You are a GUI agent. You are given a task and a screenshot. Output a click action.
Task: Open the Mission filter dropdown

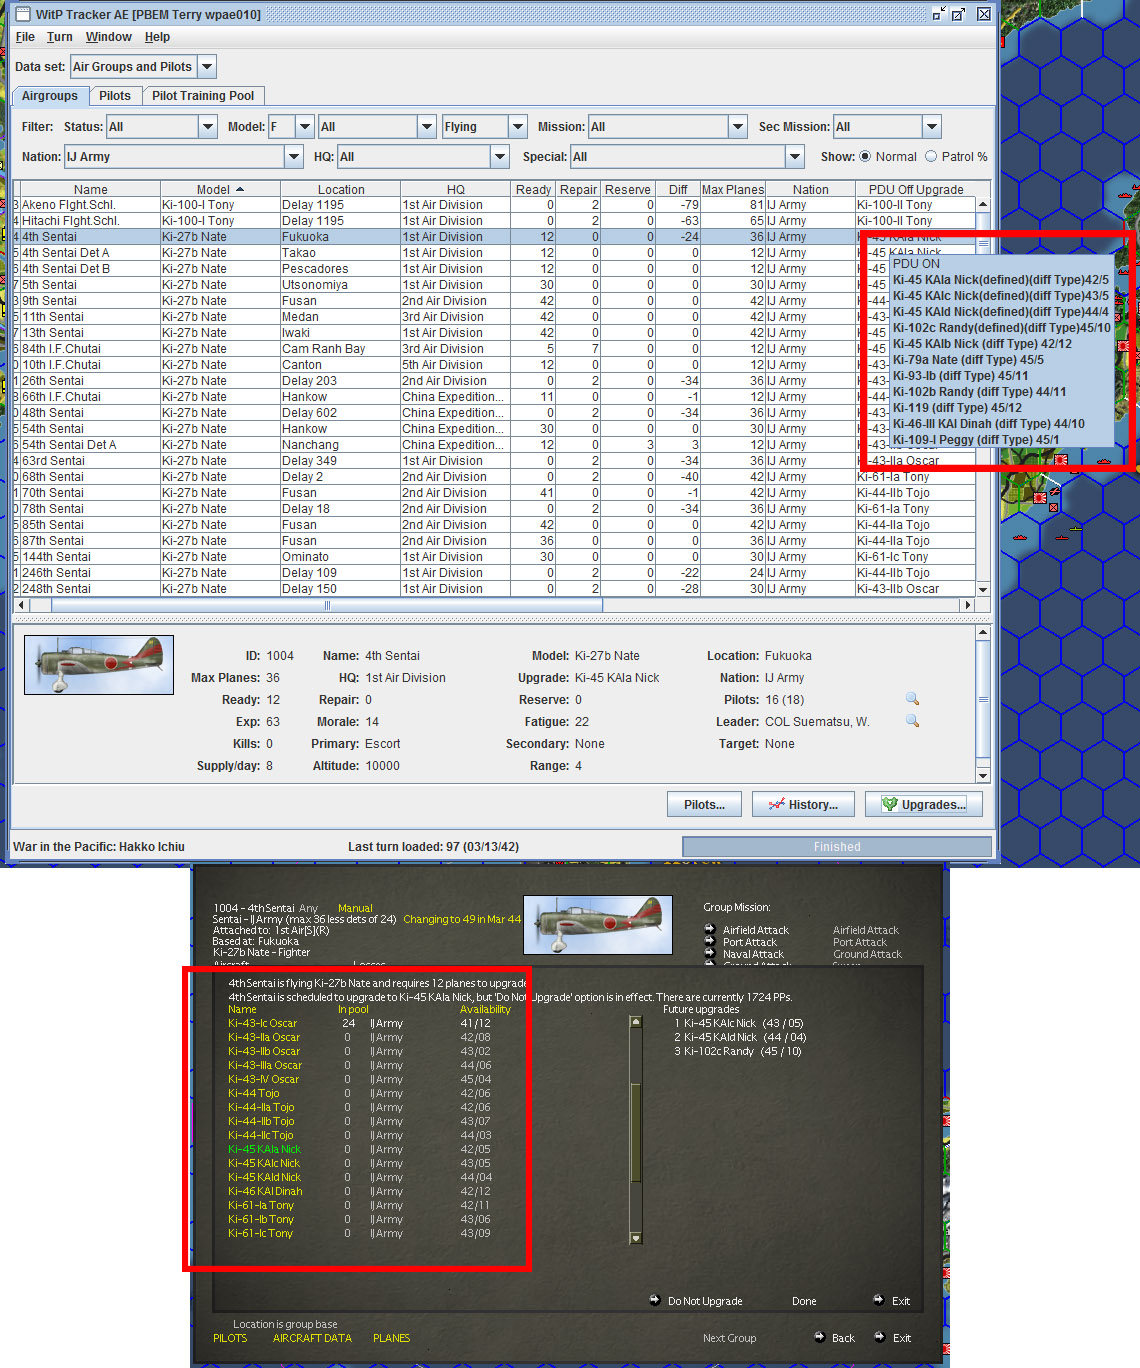click(x=737, y=126)
